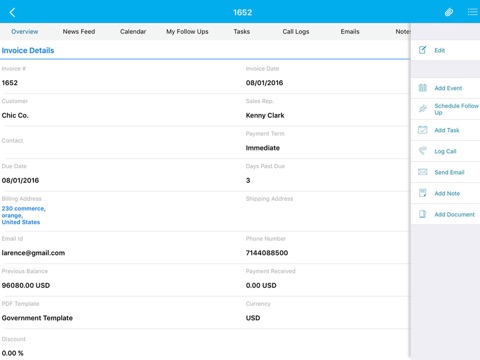Click the Contact field label
Screen dimensions: 480x360
(12, 141)
